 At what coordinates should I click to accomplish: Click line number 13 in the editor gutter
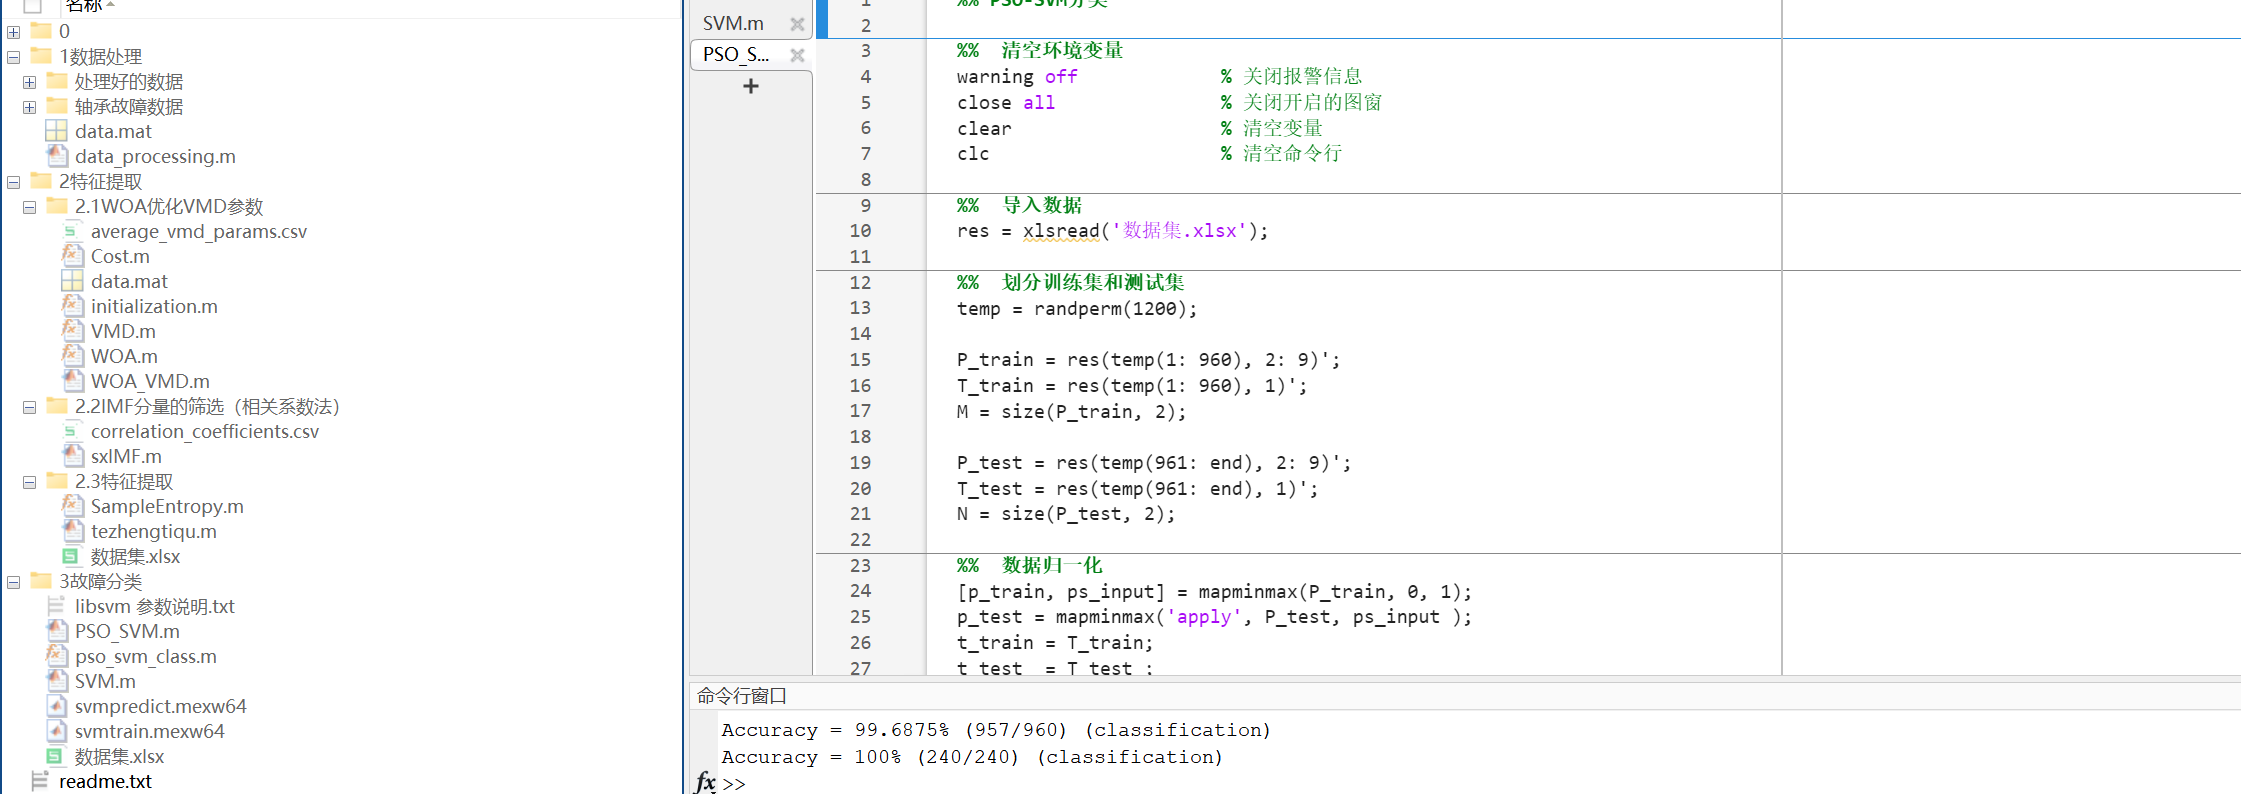[860, 308]
